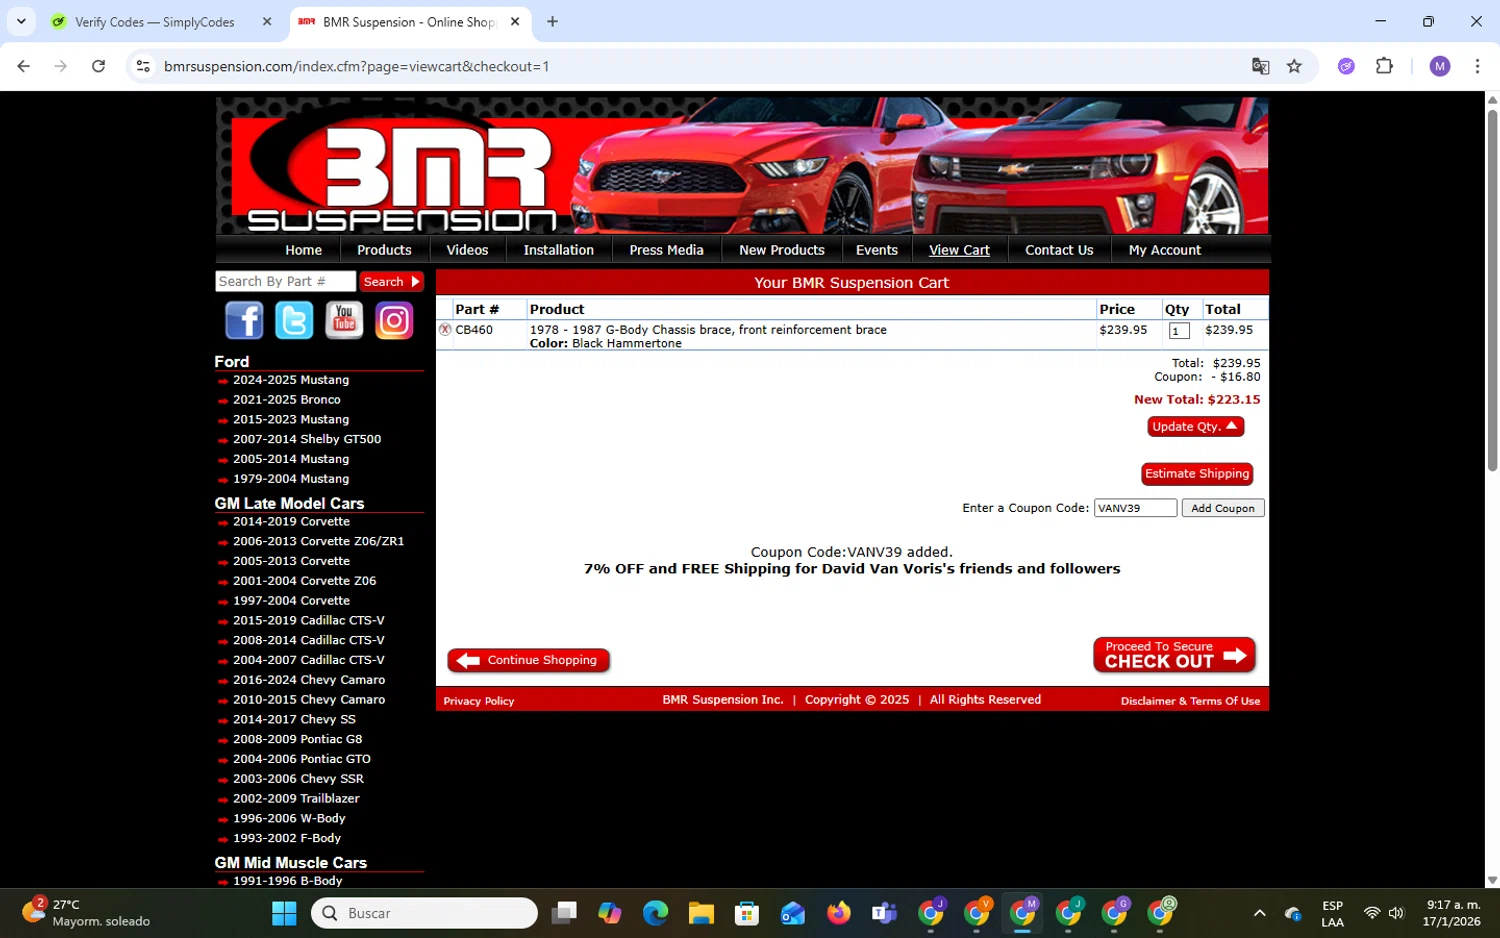Open the translate page icon
1500x938 pixels.
[x=1260, y=66]
